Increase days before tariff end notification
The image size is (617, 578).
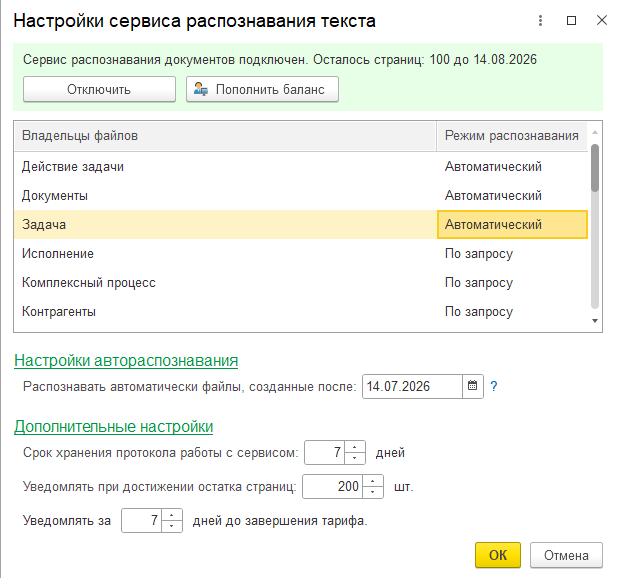pyautogui.click(x=172, y=515)
